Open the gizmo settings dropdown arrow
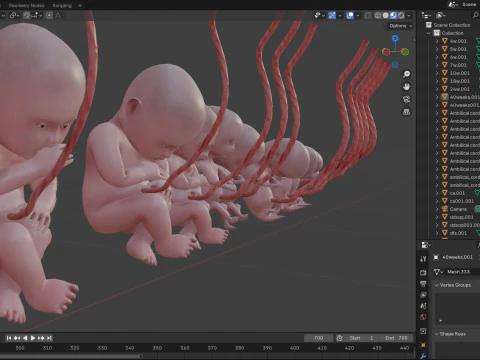Image resolution: width=480 pixels, height=360 pixels. point(340,15)
